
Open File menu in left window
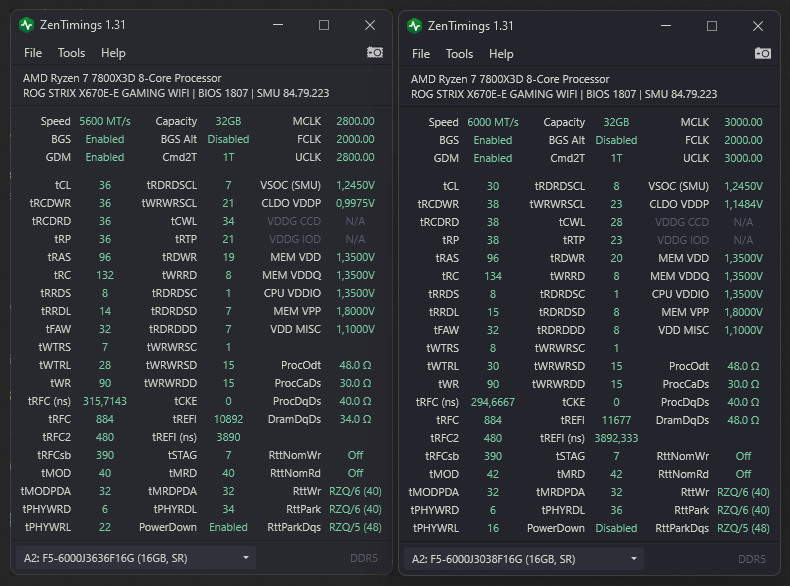click(x=33, y=53)
